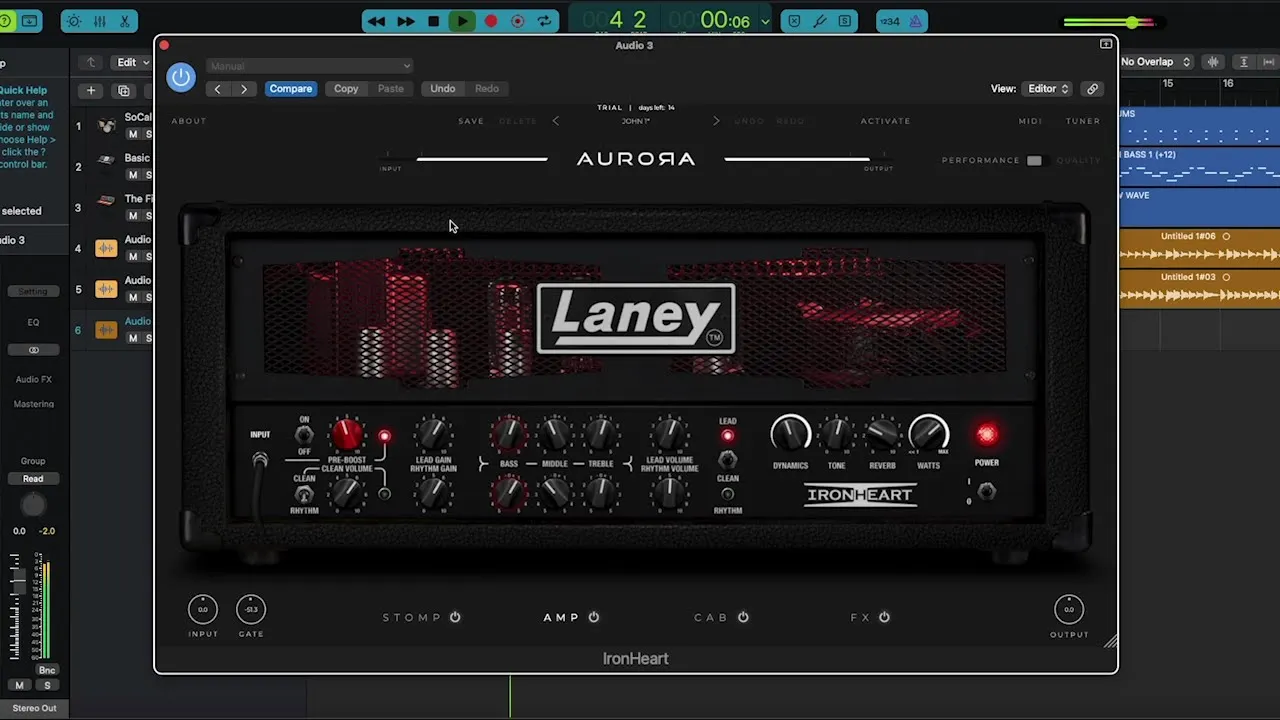Mute track 1 SoCal
This screenshot has width=1280, height=720.
coord(133,134)
